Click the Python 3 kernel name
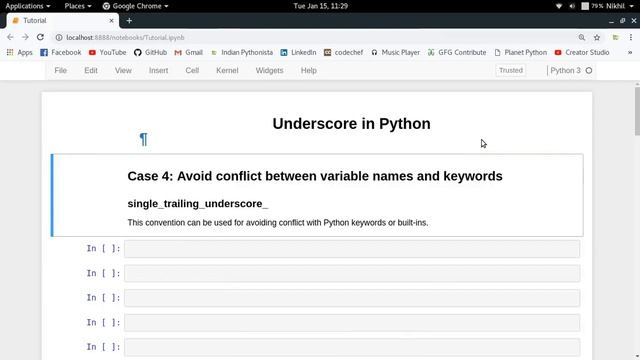The image size is (640, 360). pyautogui.click(x=565, y=70)
